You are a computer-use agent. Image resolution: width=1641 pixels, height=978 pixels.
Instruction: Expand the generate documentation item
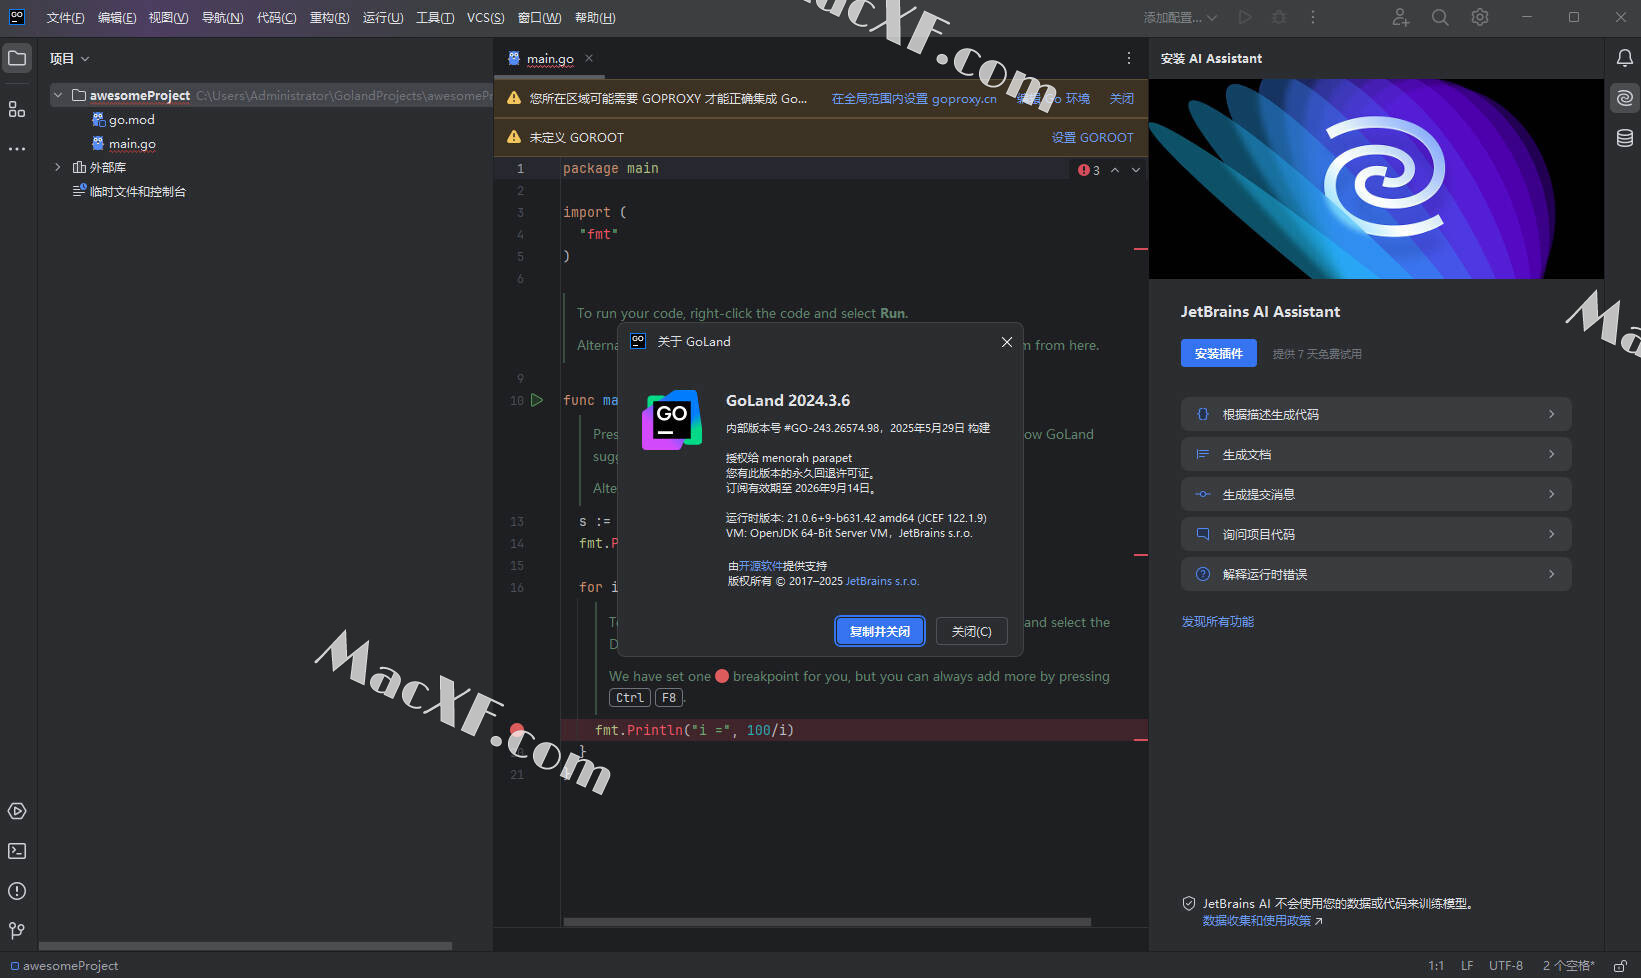pyautogui.click(x=1376, y=454)
